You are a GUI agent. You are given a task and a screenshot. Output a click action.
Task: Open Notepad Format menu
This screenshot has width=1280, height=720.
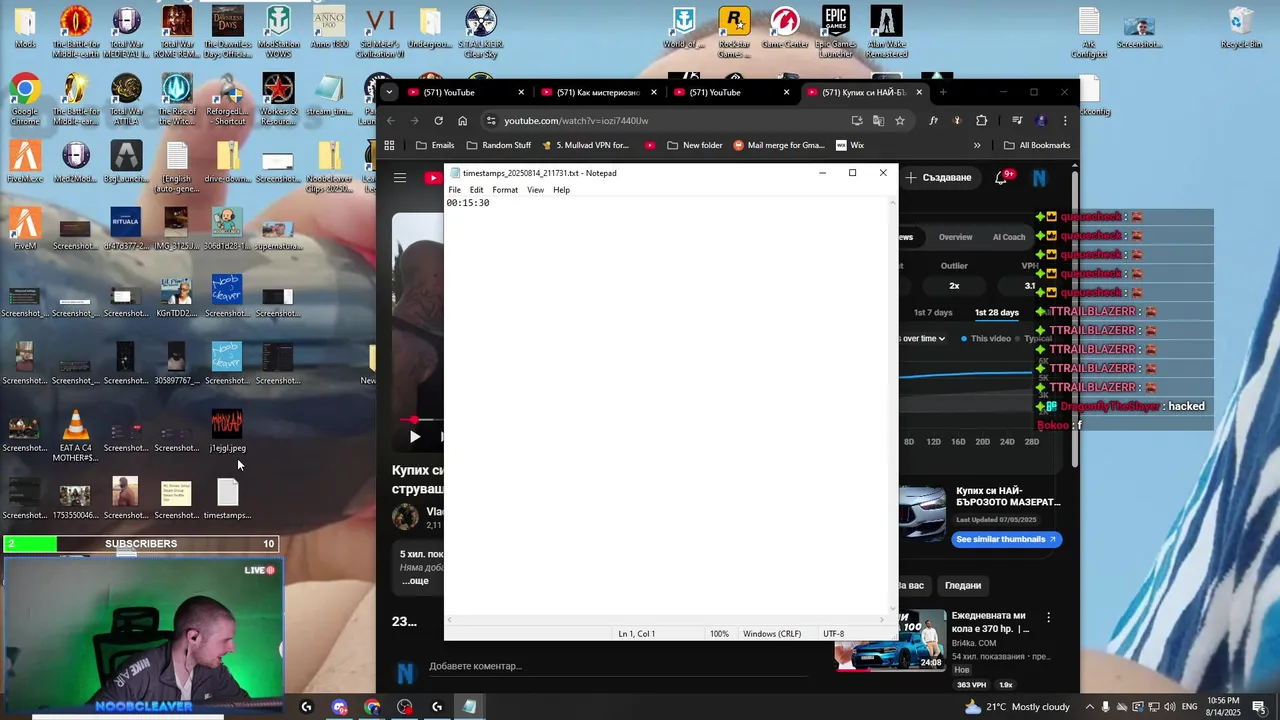505,190
